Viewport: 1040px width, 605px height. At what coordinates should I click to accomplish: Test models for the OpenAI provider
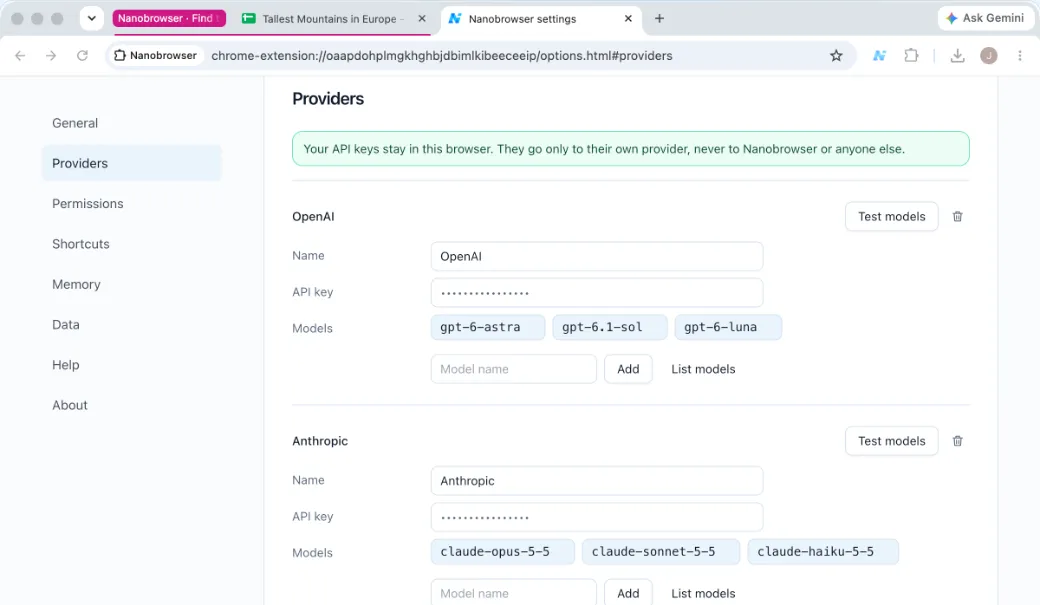(891, 216)
